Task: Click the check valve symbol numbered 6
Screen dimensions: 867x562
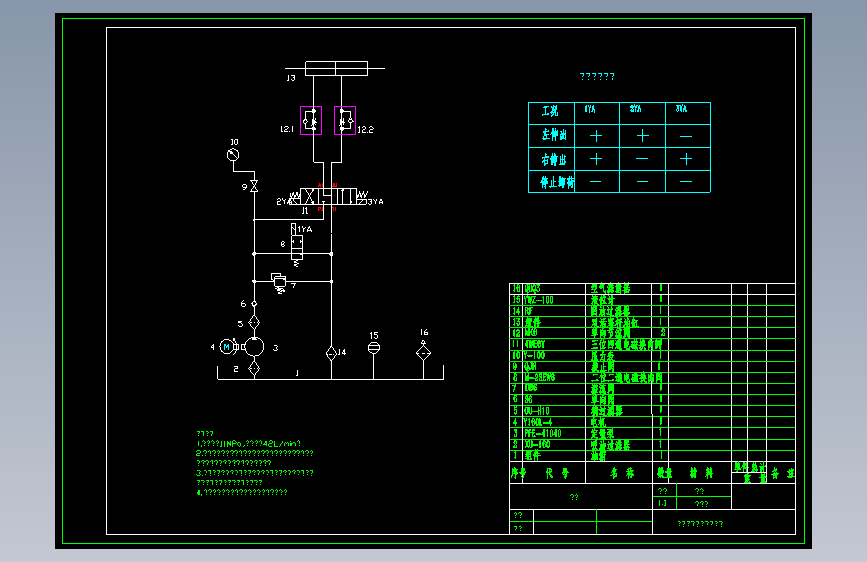Action: tap(254, 304)
